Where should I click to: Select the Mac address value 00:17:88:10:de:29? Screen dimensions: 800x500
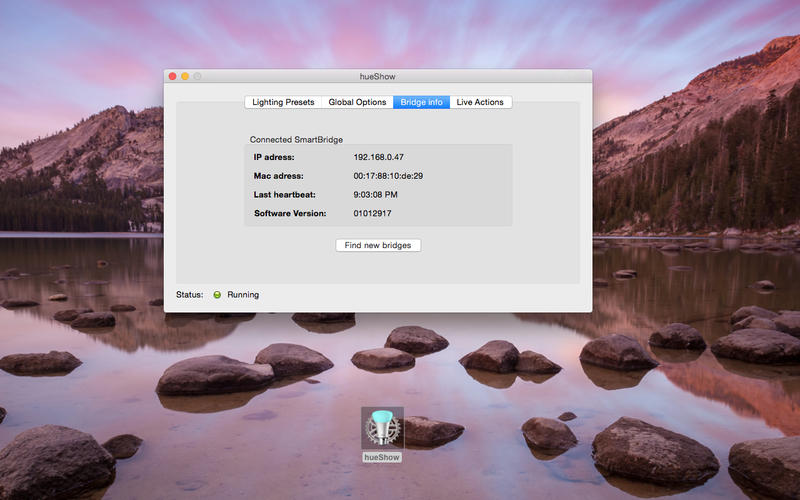coord(388,176)
